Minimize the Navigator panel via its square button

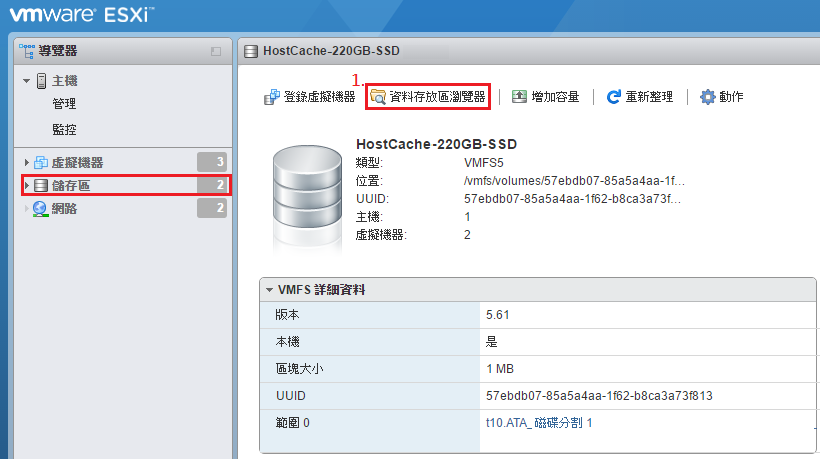215,51
